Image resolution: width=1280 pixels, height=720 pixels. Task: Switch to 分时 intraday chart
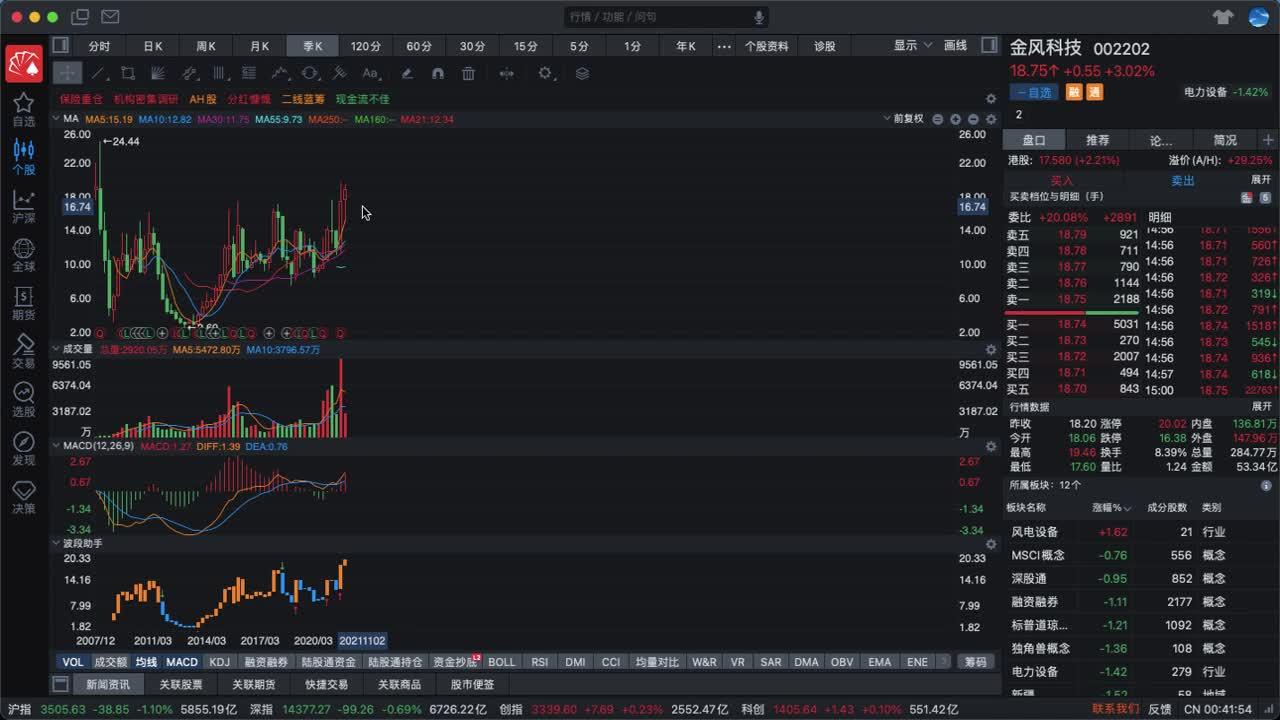point(99,46)
